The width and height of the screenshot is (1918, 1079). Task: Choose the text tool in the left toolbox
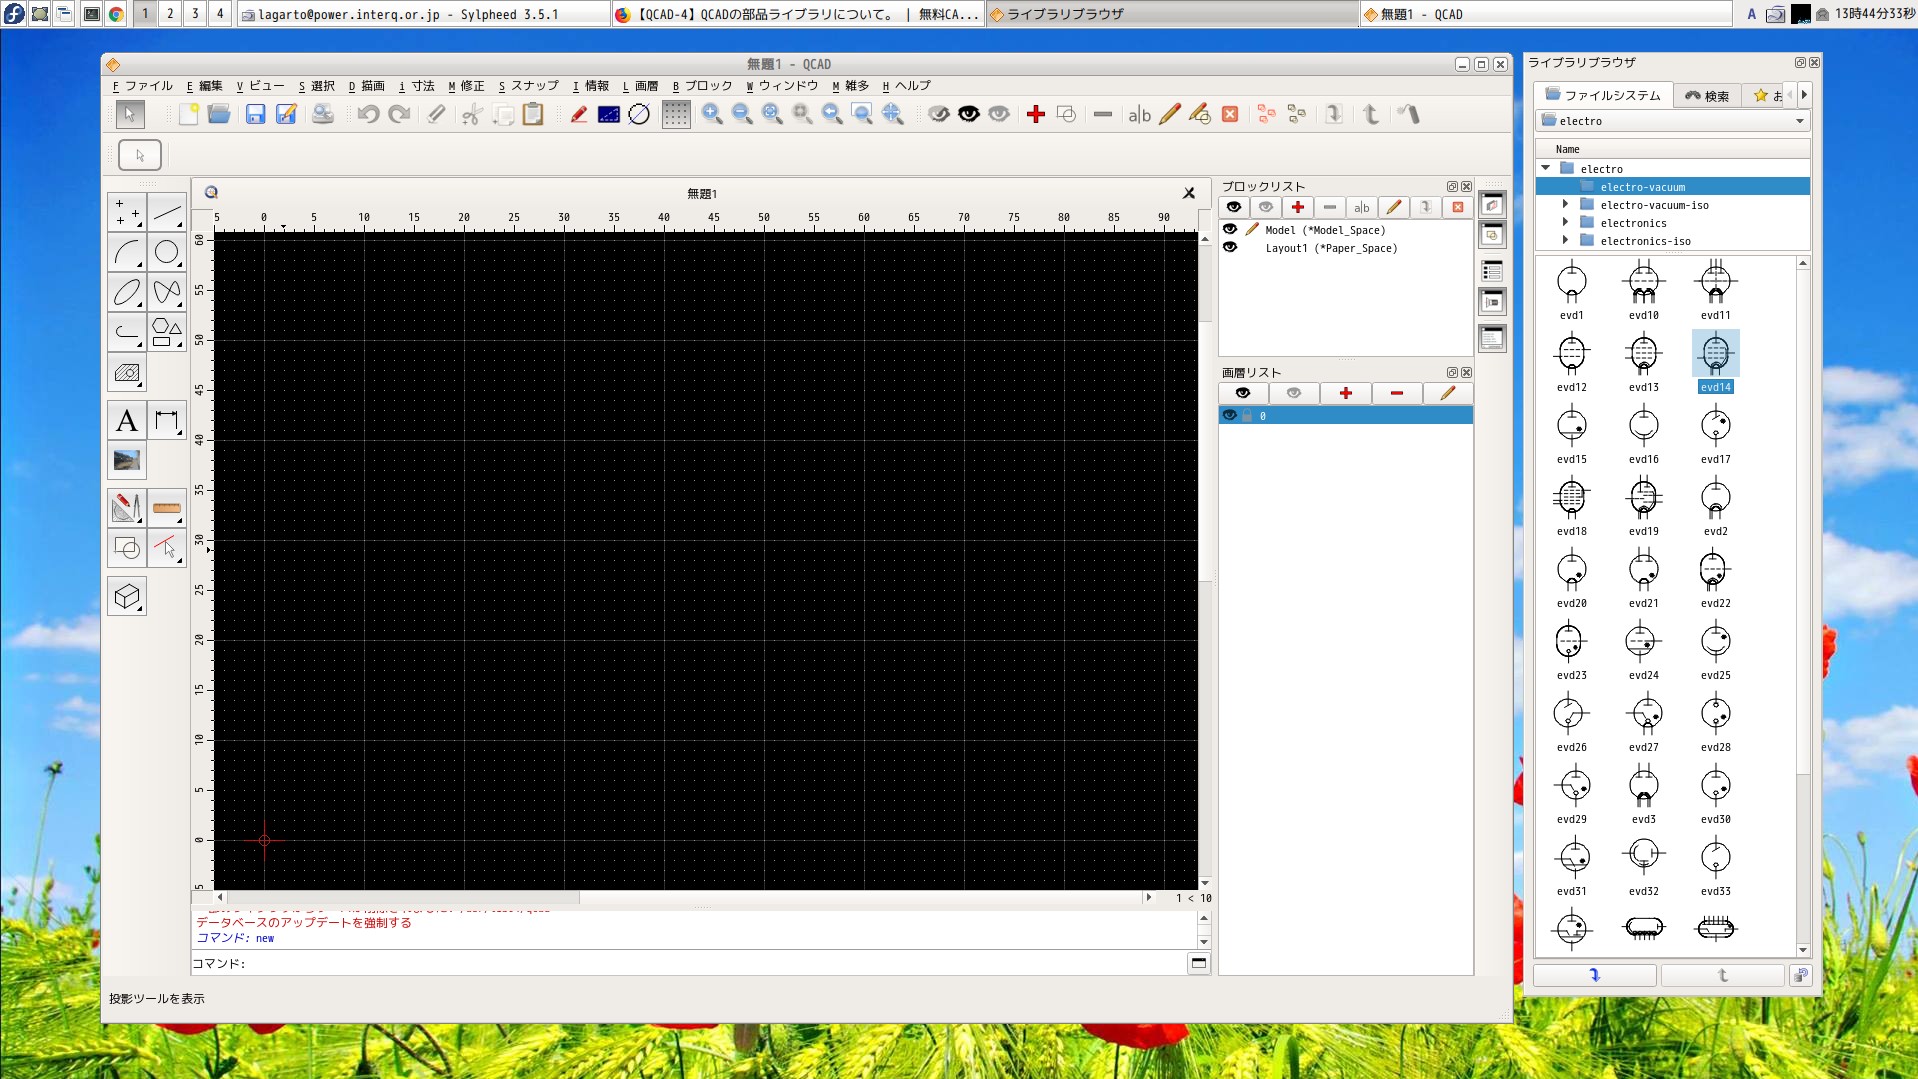(x=127, y=421)
